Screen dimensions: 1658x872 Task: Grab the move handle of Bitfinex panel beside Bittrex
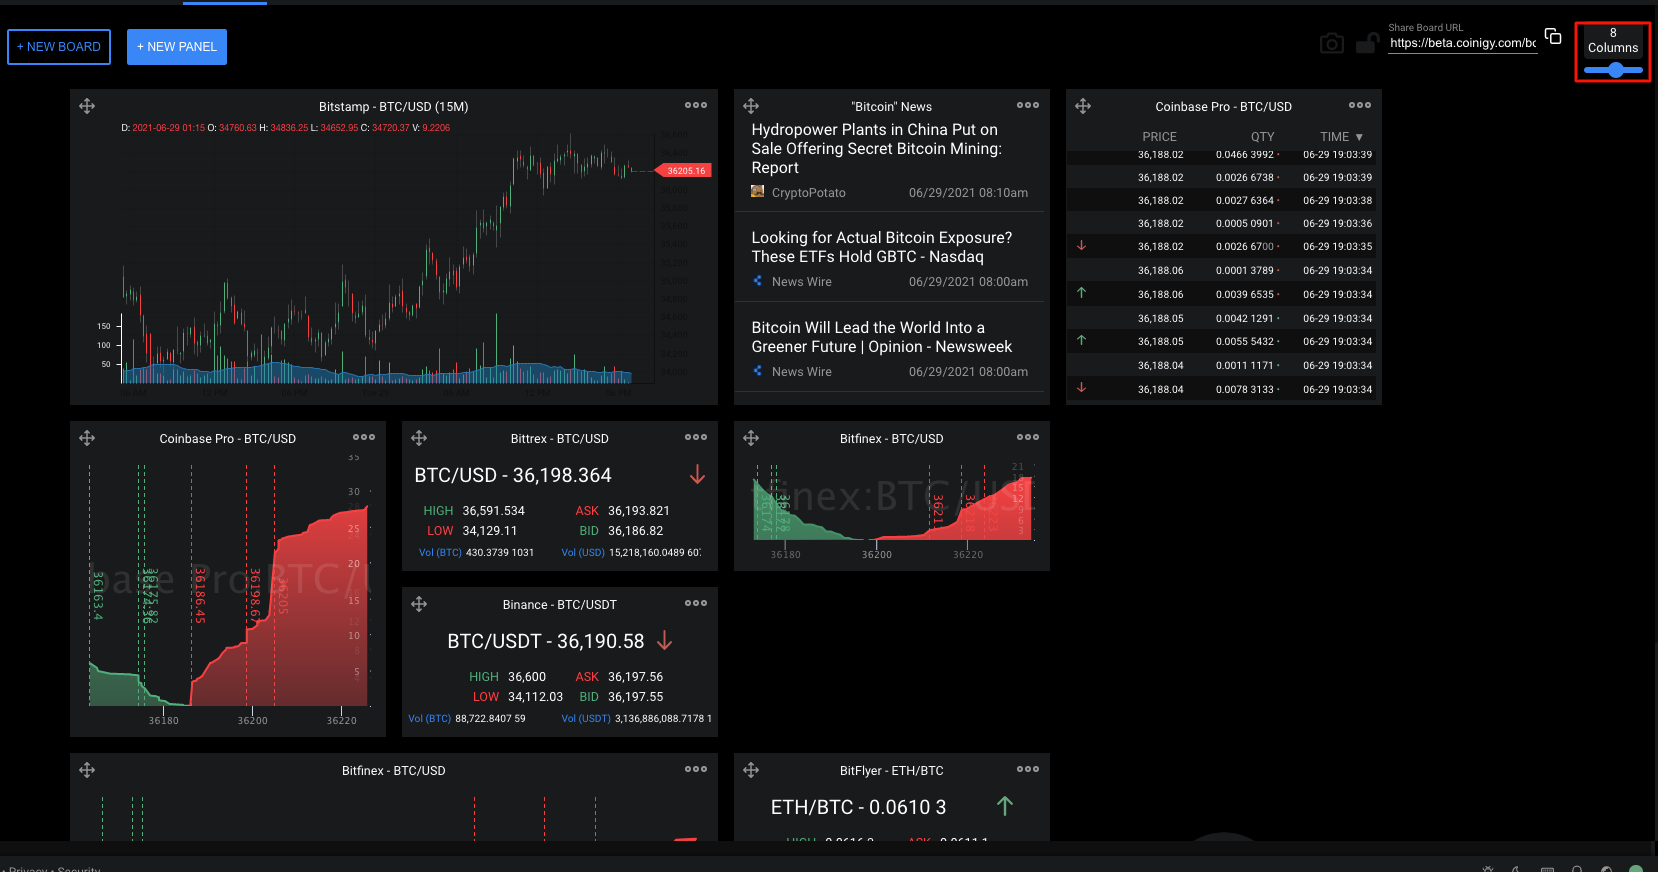[x=751, y=438]
